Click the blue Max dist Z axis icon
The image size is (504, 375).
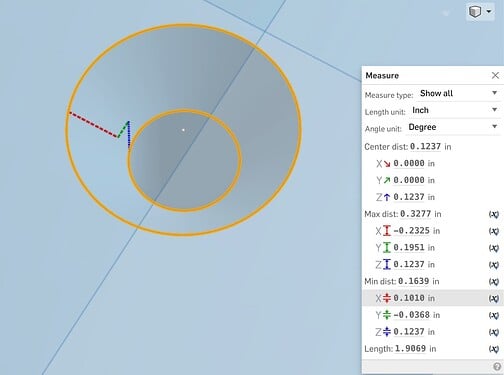[387, 264]
